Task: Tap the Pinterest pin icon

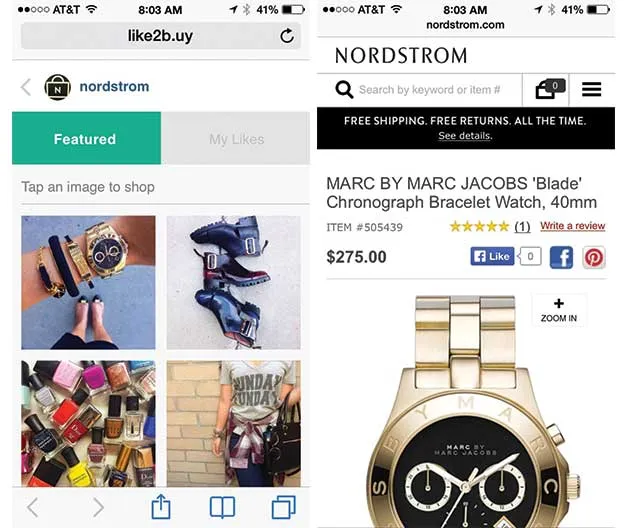Action: [594, 257]
